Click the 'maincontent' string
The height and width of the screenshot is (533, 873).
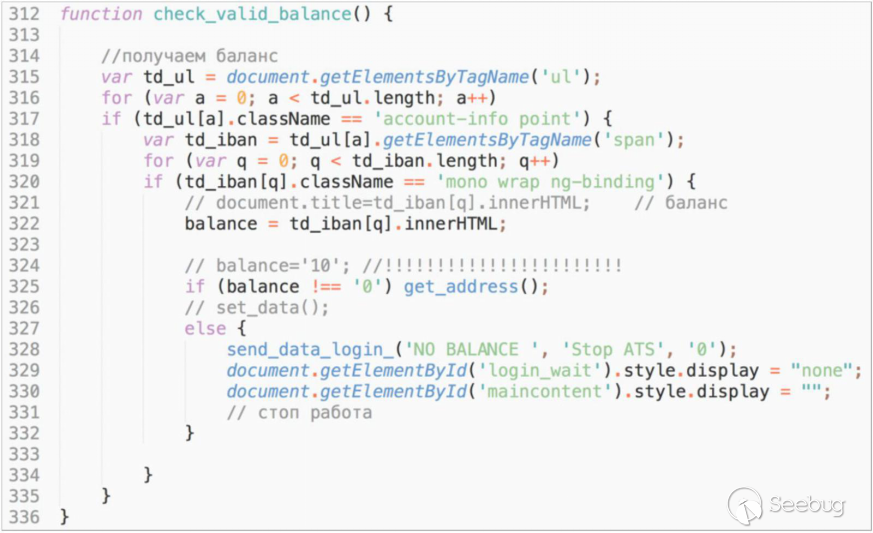pos(543,391)
